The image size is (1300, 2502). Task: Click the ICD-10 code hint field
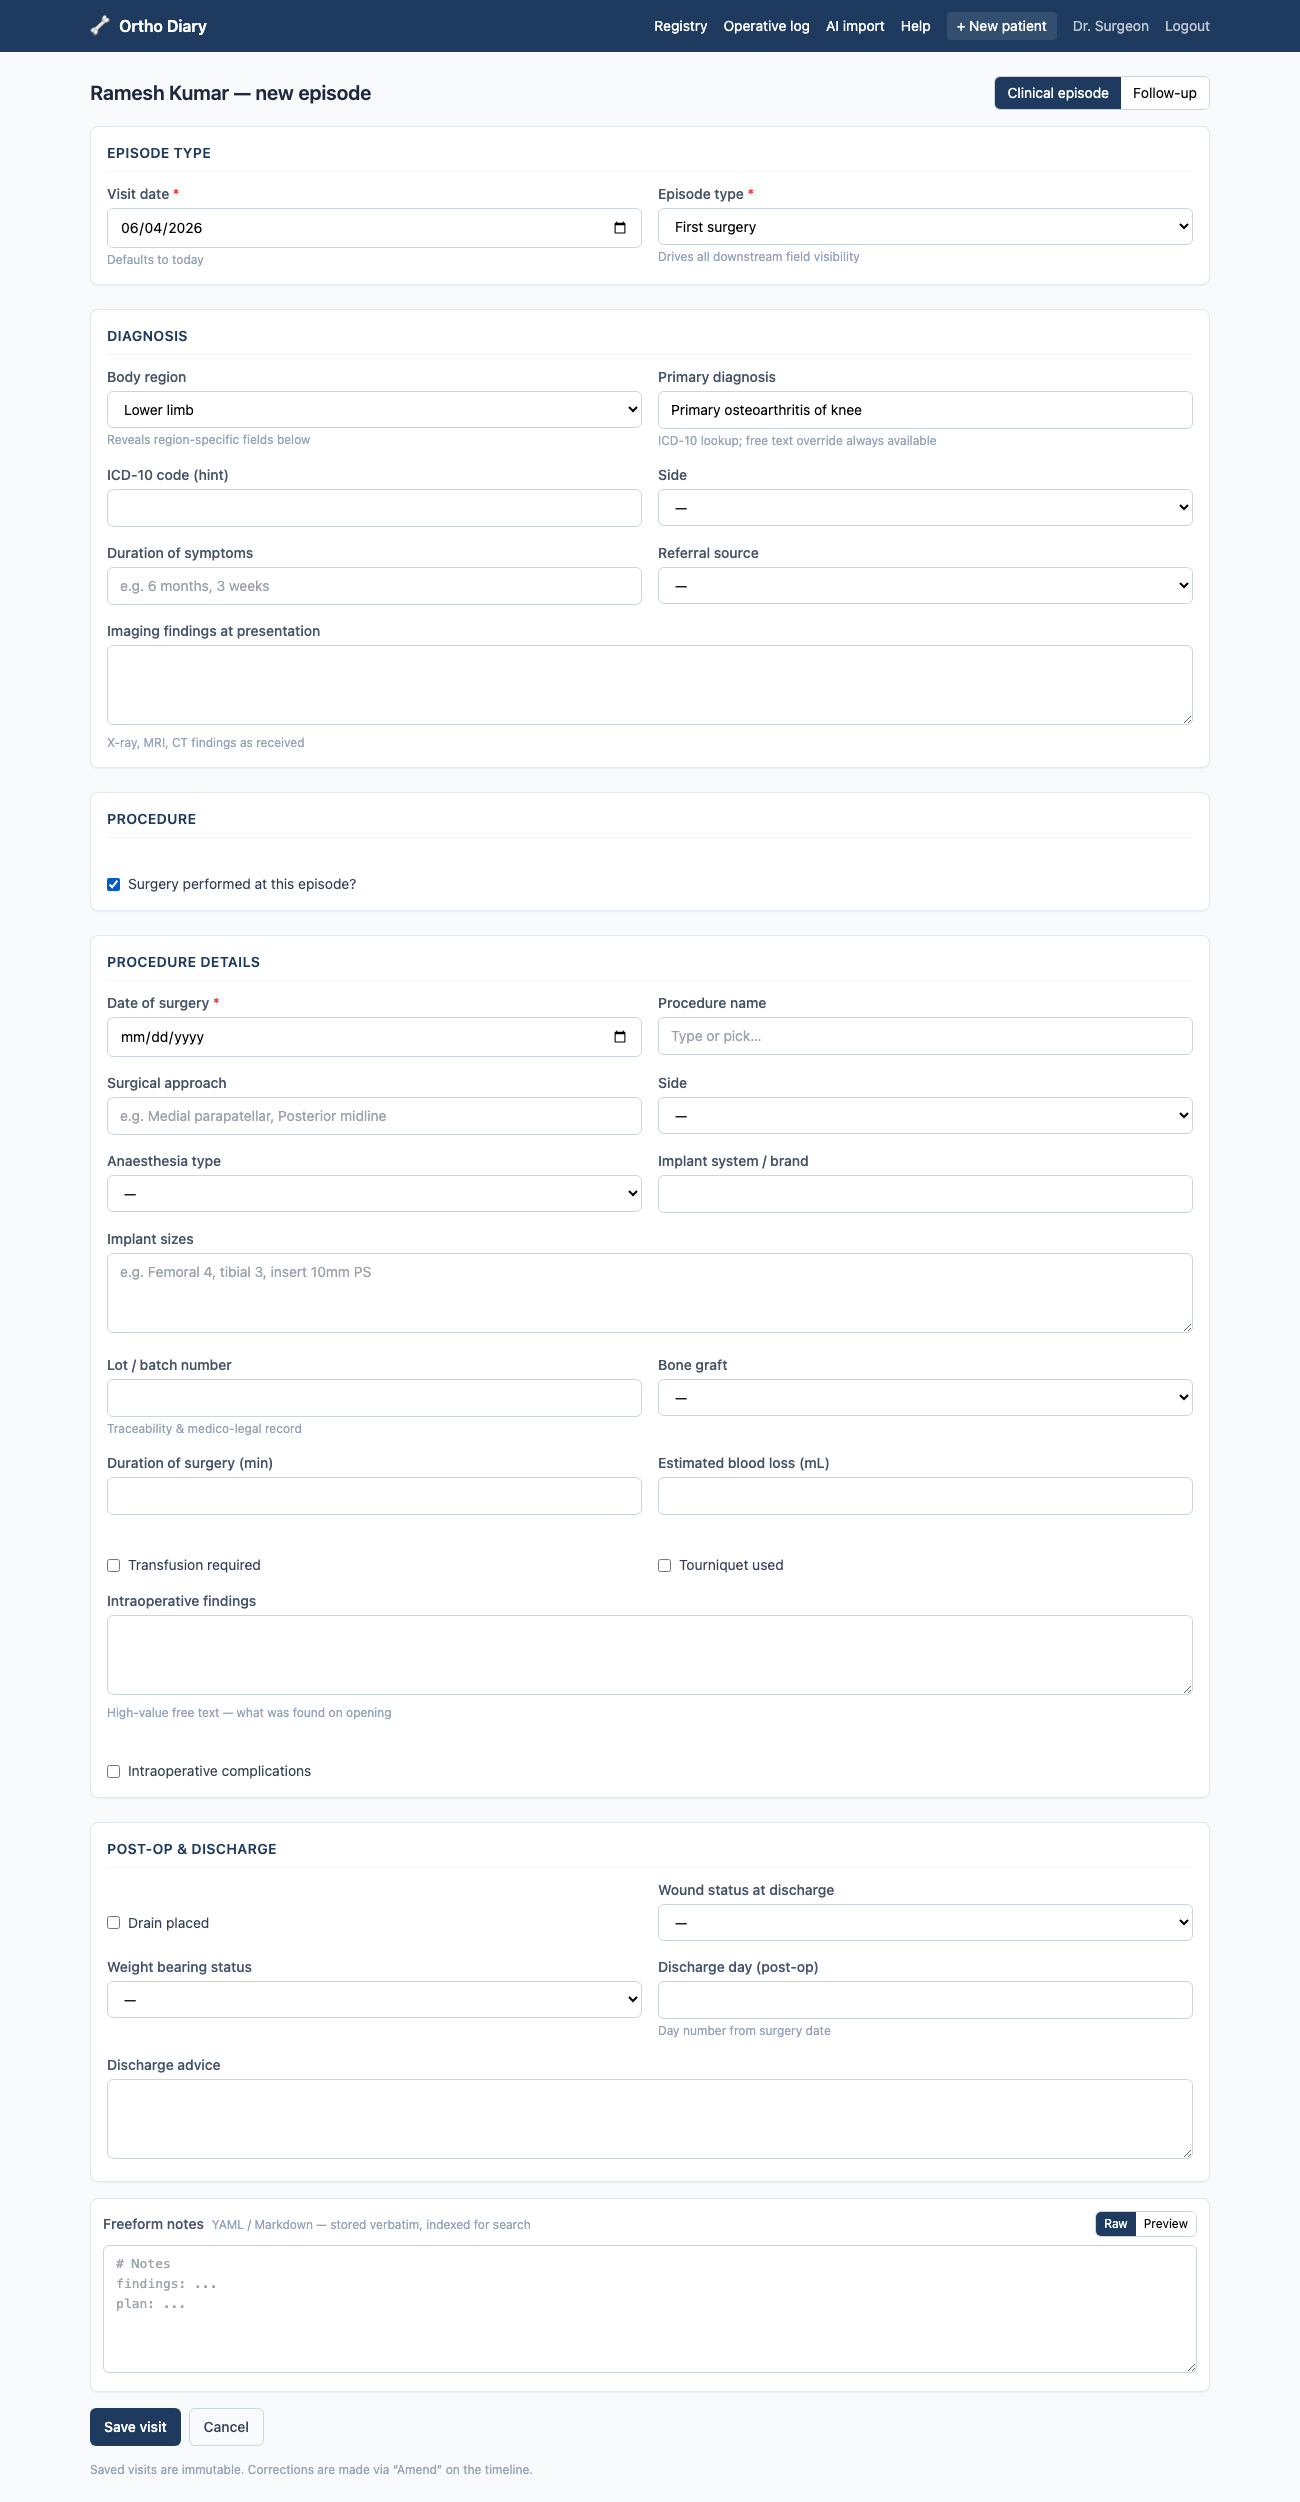(x=374, y=508)
